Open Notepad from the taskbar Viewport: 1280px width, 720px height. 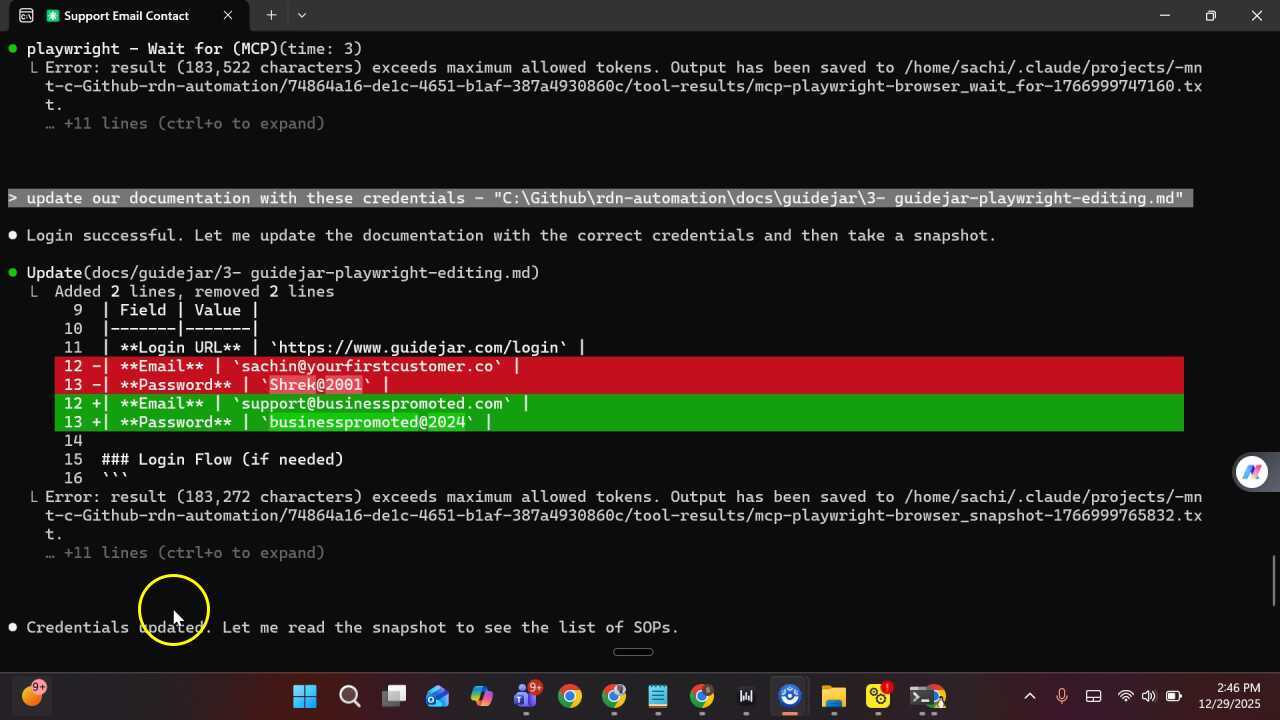658,696
